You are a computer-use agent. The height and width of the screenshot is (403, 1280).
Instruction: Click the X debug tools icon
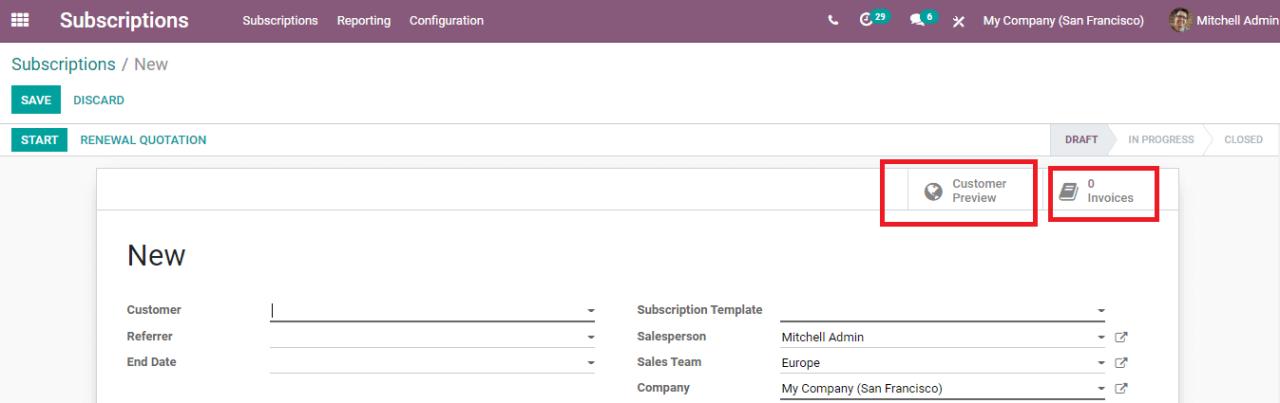pos(958,21)
